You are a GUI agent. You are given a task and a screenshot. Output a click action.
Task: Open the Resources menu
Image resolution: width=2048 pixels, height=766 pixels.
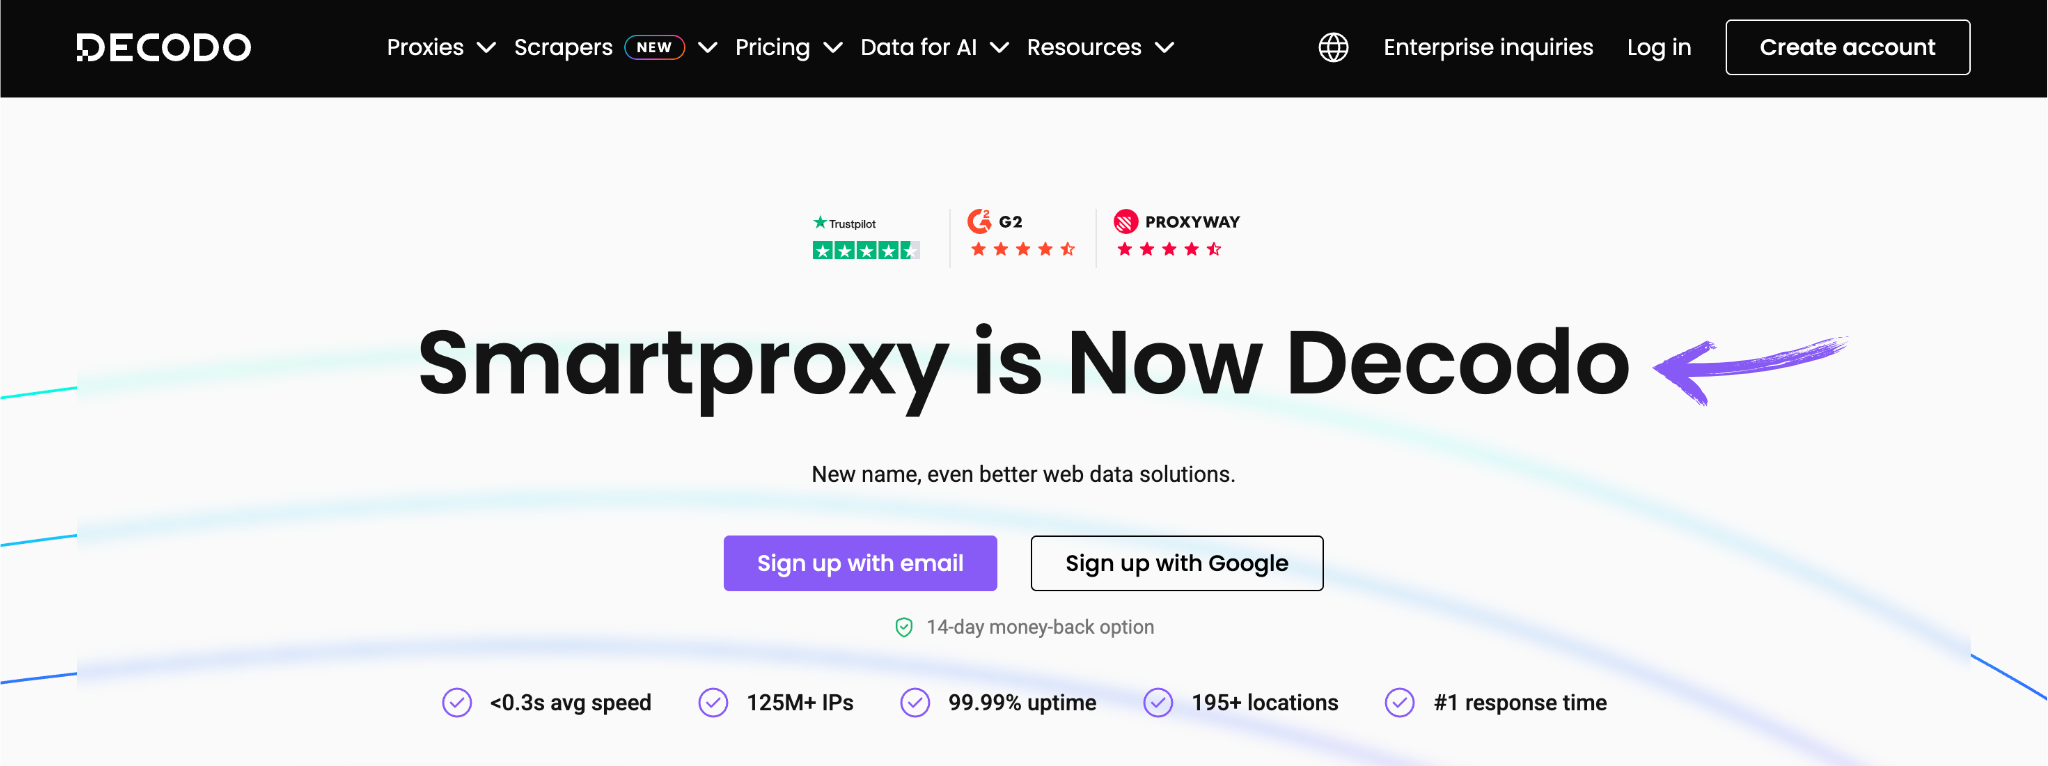pyautogui.click(x=1084, y=47)
